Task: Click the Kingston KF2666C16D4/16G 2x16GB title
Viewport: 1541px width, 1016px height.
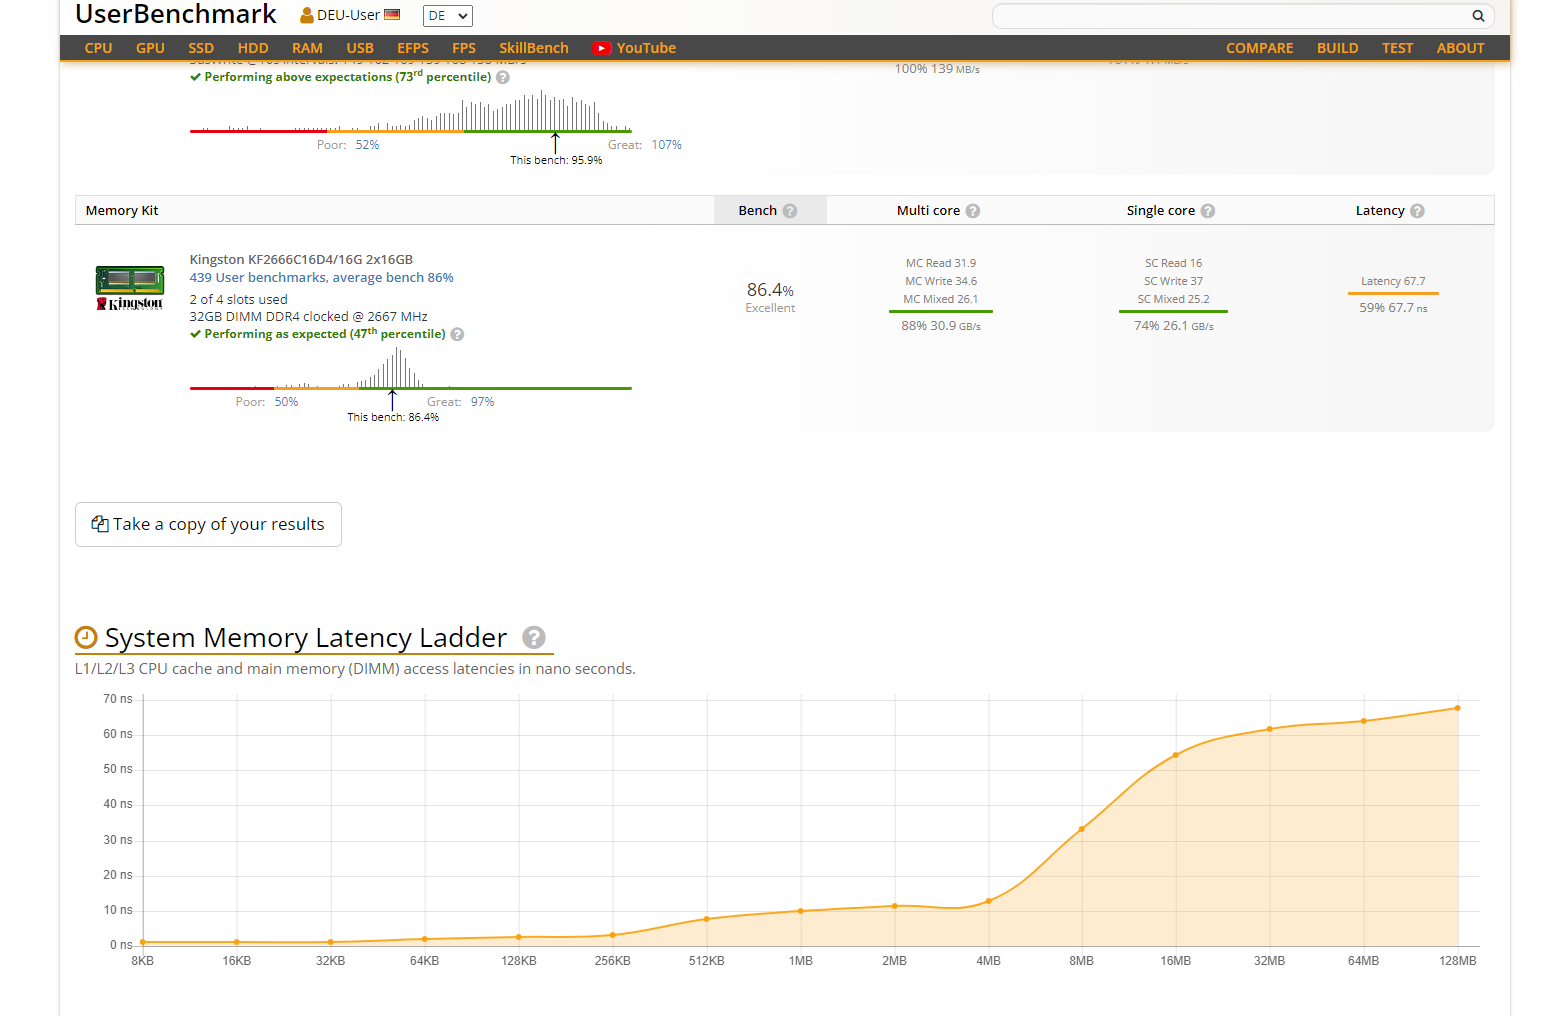Action: [301, 260]
